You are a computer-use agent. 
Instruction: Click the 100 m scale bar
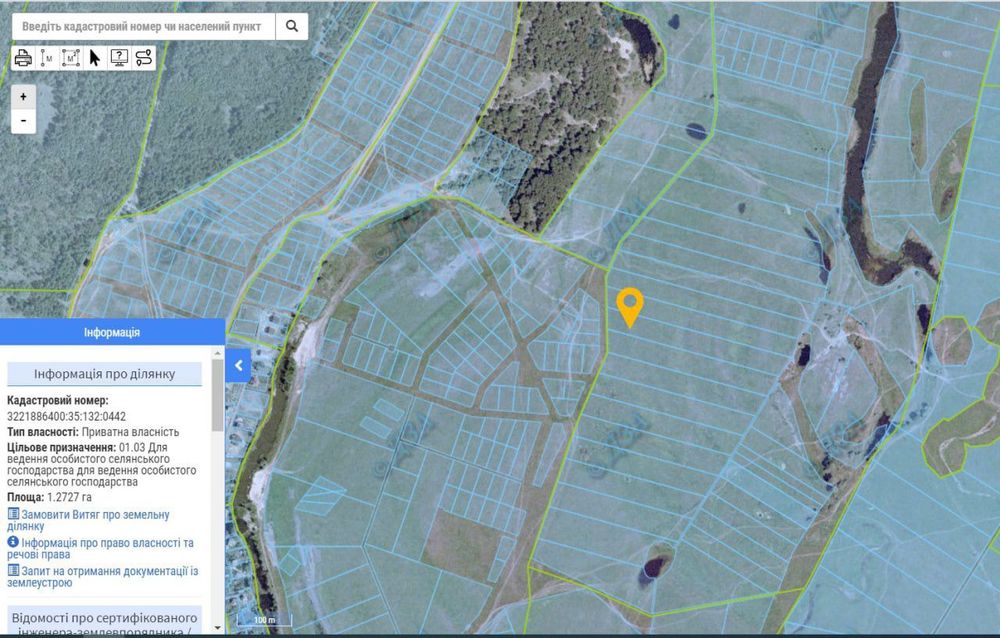coord(264,620)
